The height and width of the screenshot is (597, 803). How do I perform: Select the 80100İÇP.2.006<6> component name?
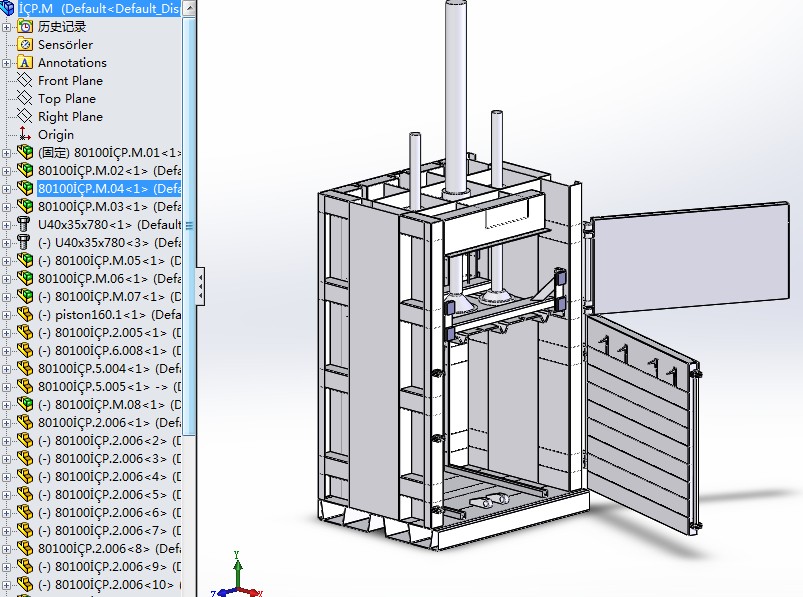109,513
